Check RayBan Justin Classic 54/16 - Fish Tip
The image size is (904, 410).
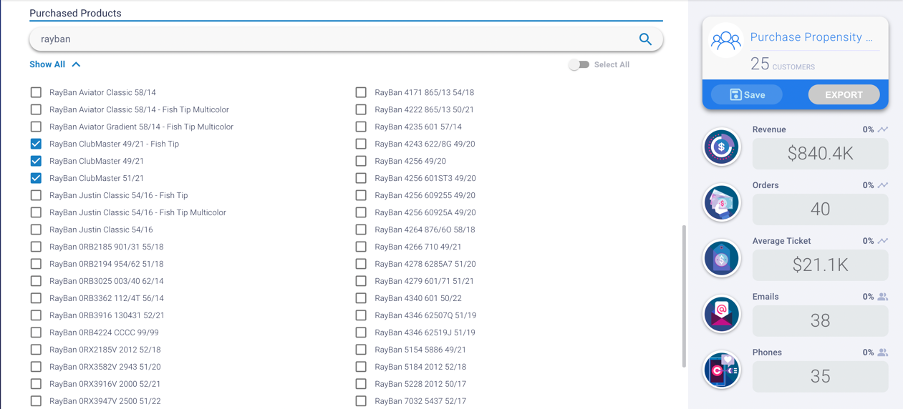[x=36, y=195]
